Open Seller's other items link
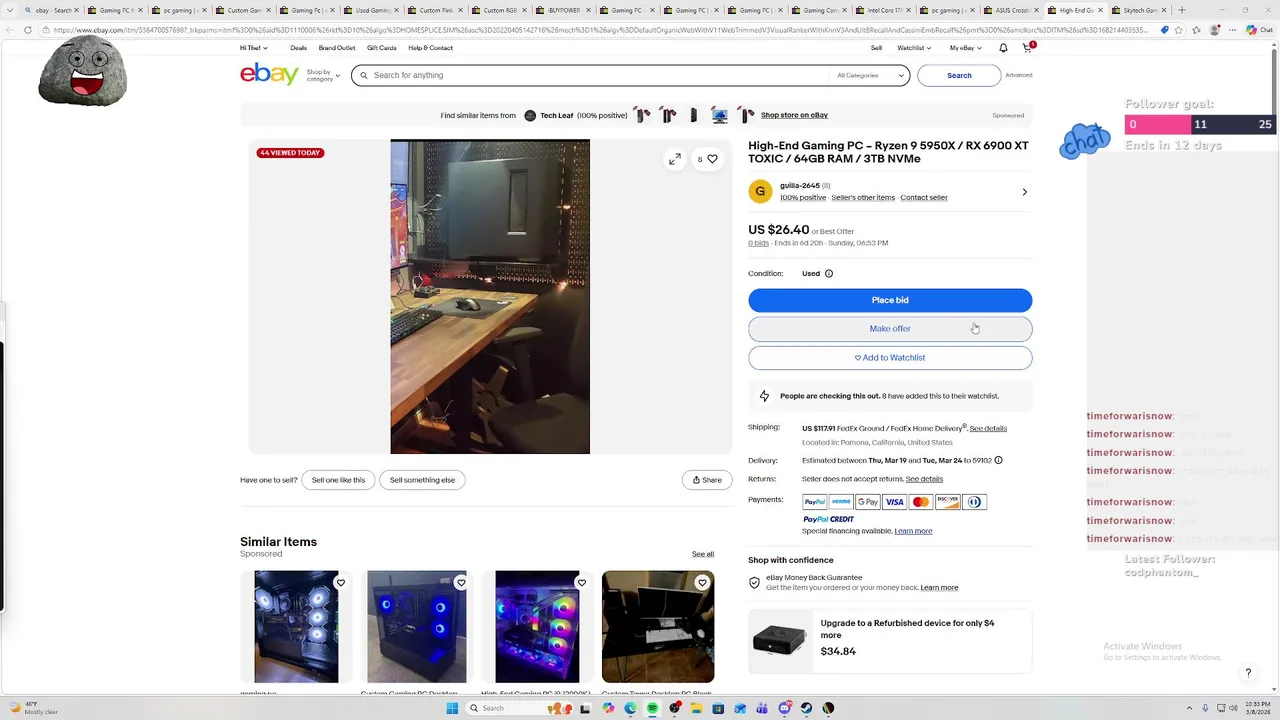This screenshot has width=1280, height=720. 863,198
